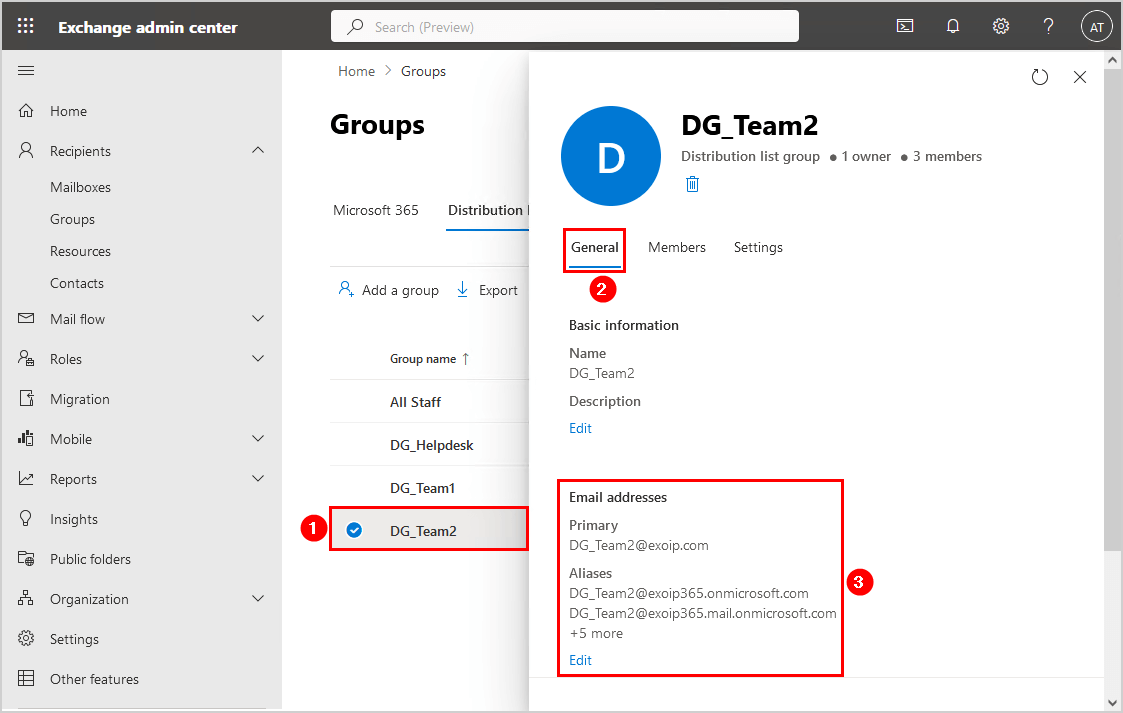Click the Other features table icon

pyautogui.click(x=26, y=679)
